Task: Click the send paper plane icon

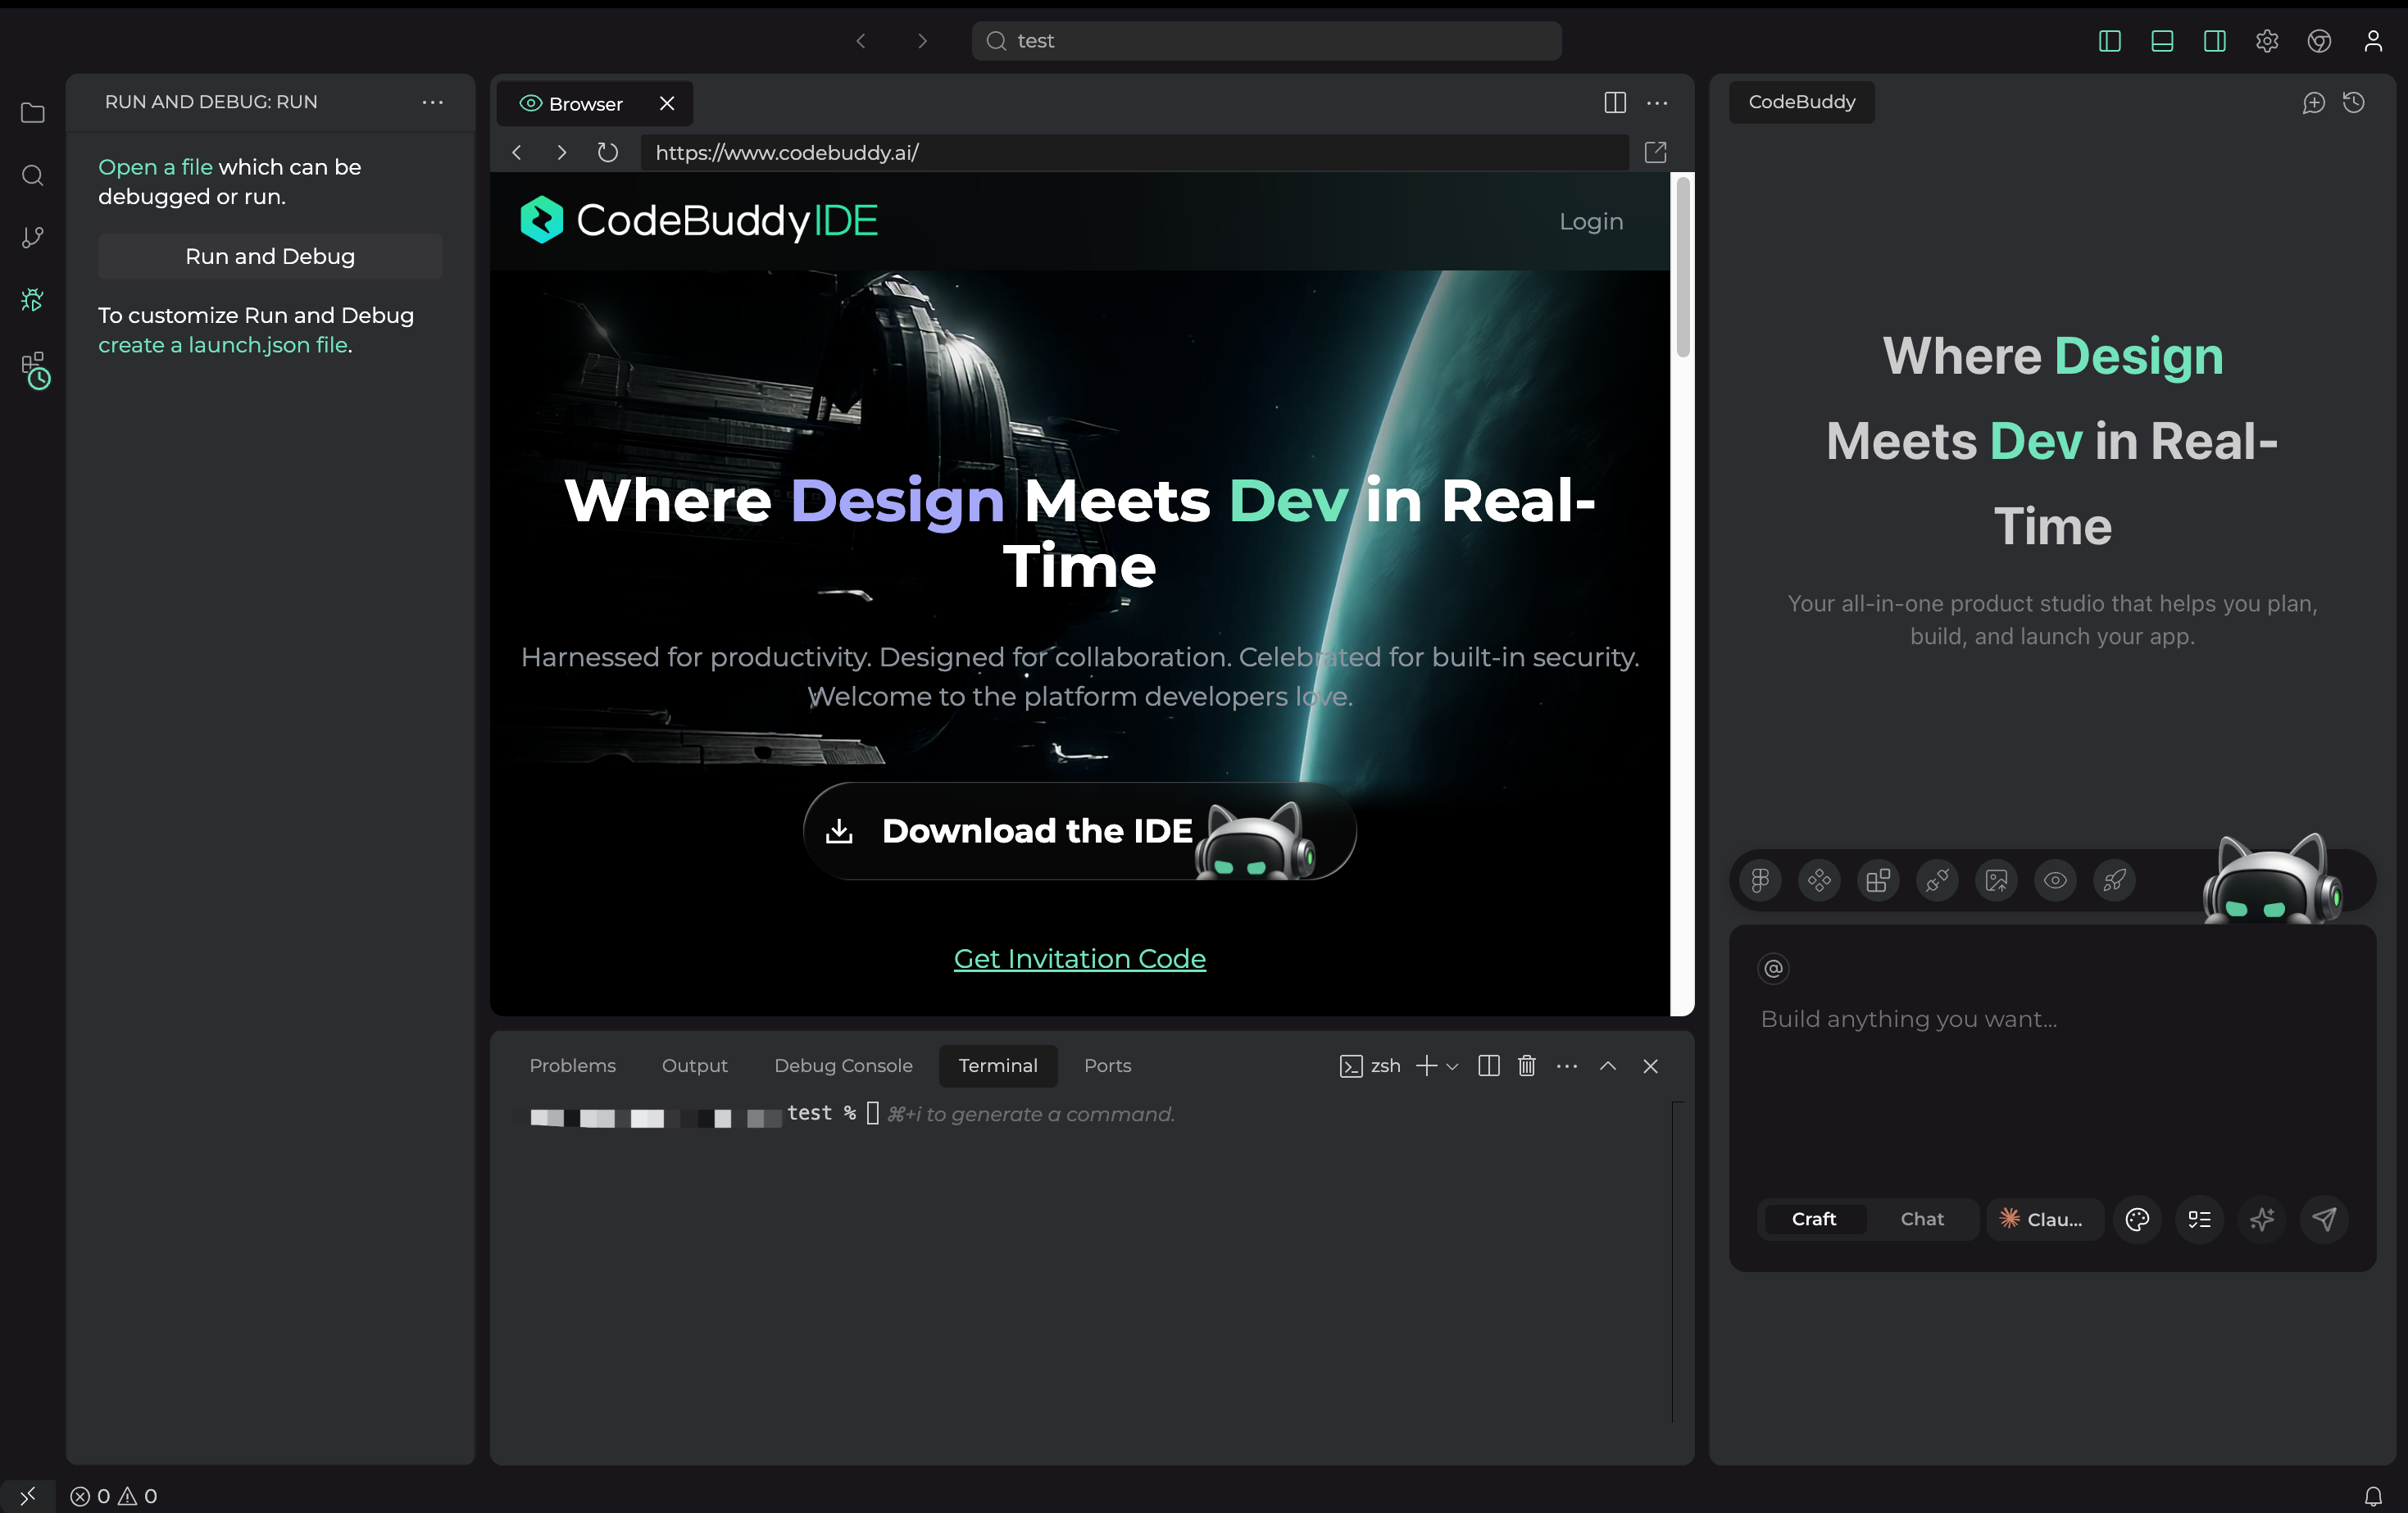Action: coord(2324,1219)
